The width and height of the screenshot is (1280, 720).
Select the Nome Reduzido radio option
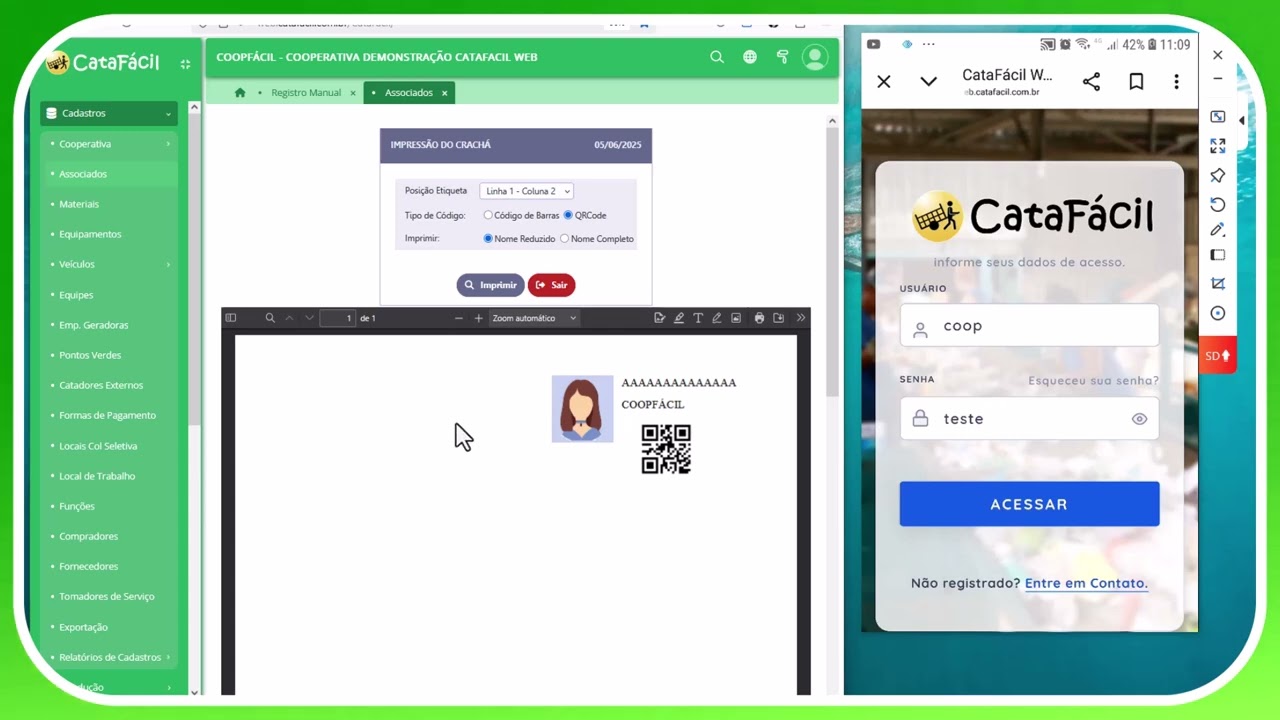[x=488, y=239]
